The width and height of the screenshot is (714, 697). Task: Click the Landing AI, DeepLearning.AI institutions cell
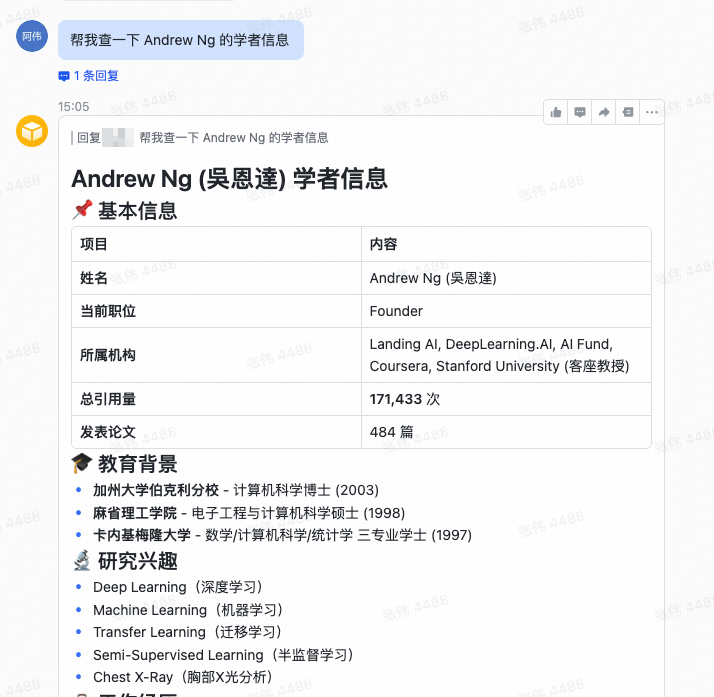(x=506, y=355)
